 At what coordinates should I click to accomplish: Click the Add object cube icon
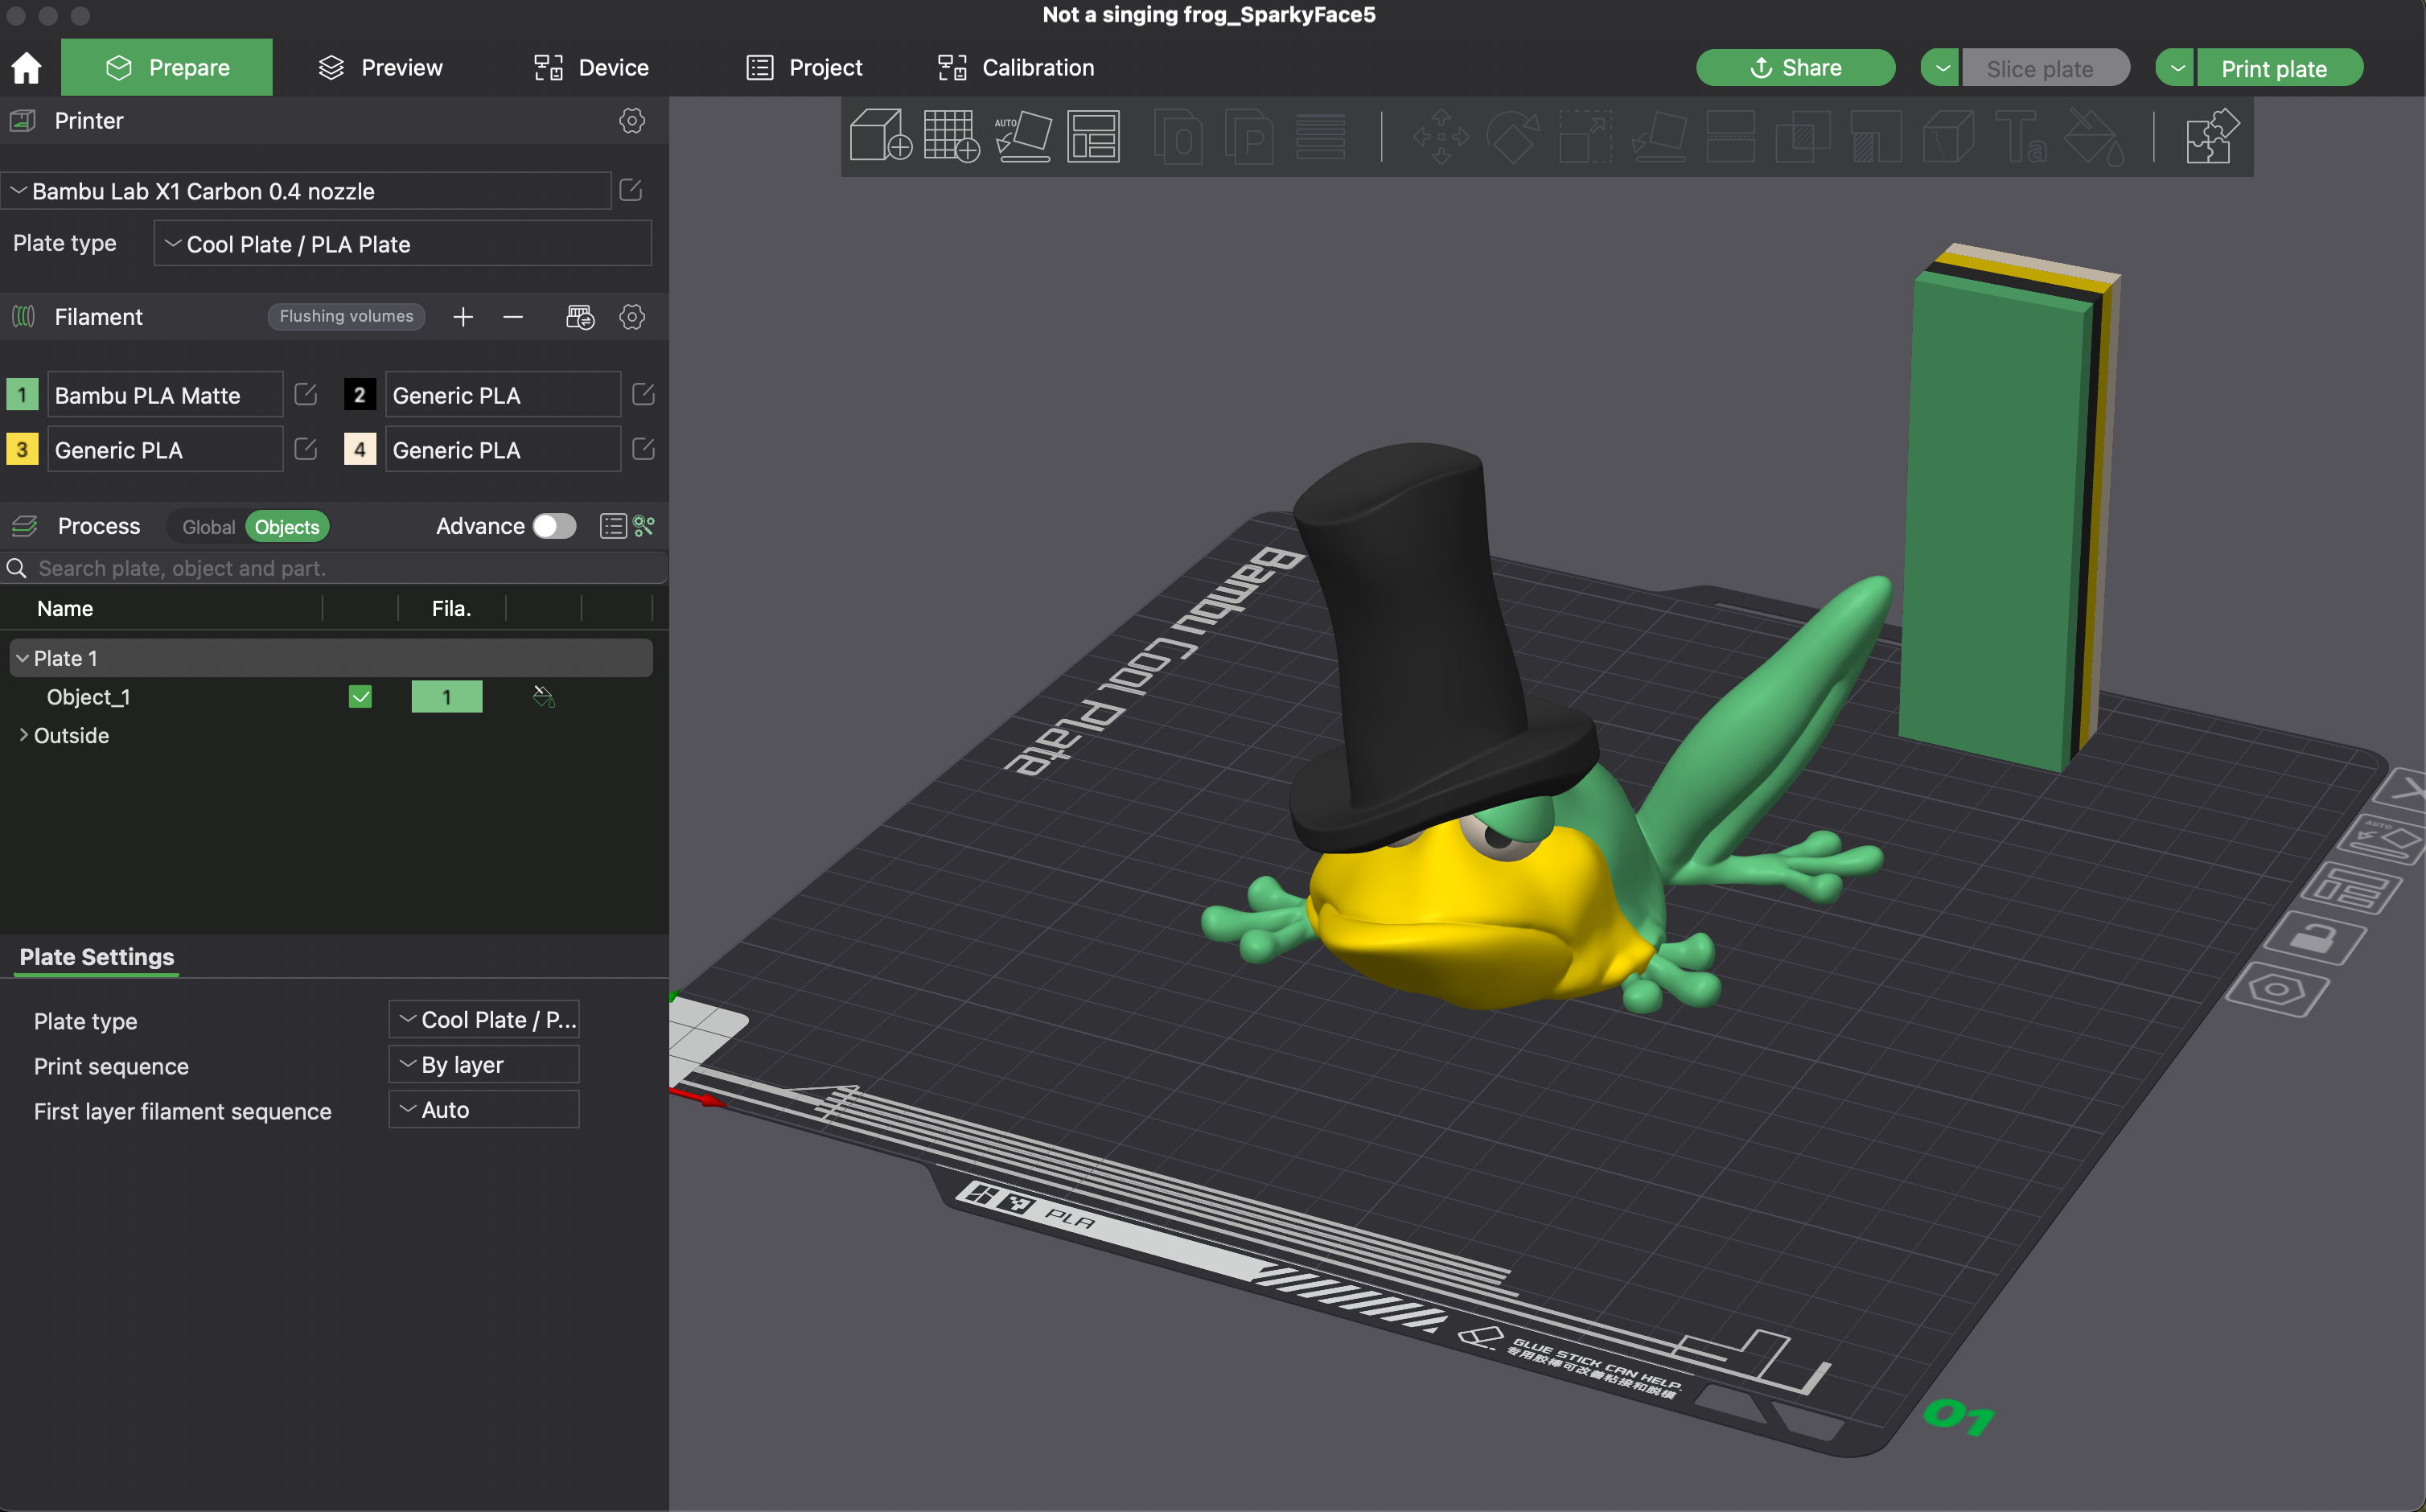(880, 135)
